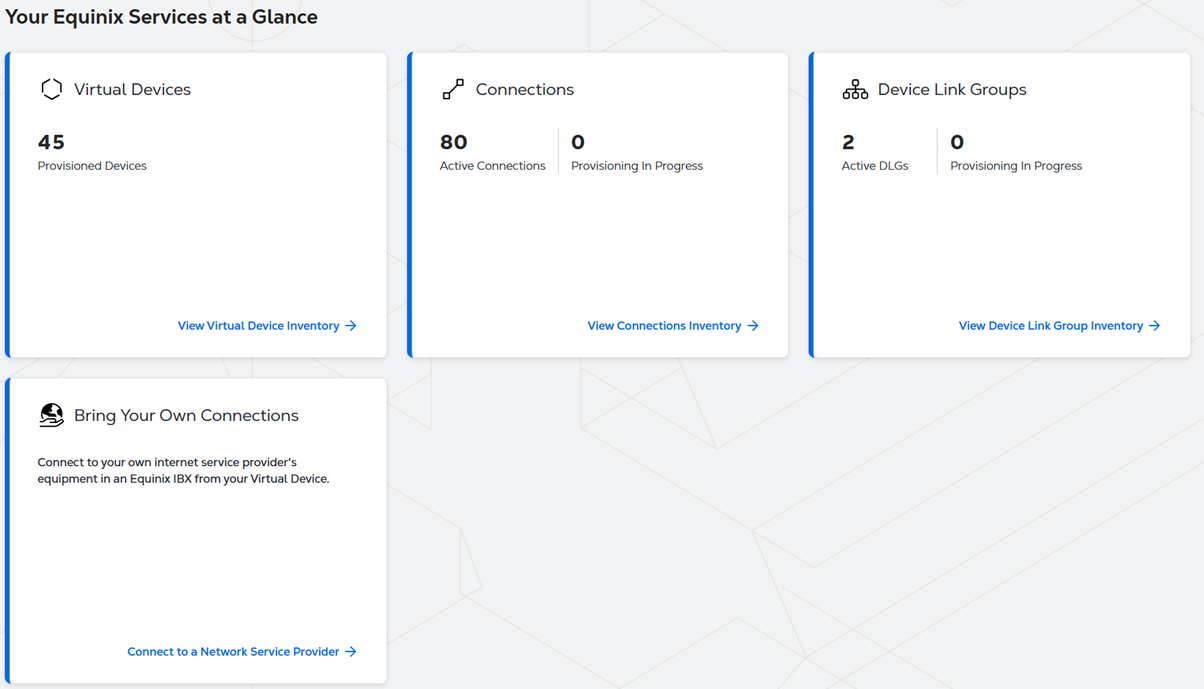Select the Connections card title
Image resolution: width=1204 pixels, height=689 pixels.
tap(525, 89)
